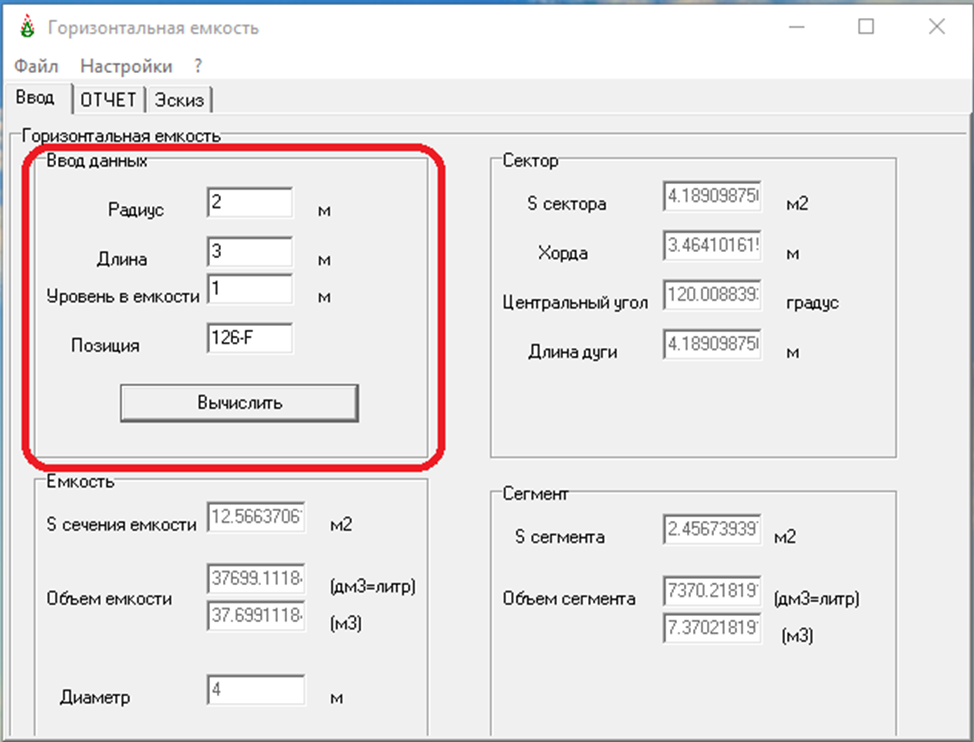Select the Длина дуги result field
974x742 pixels.
point(712,344)
